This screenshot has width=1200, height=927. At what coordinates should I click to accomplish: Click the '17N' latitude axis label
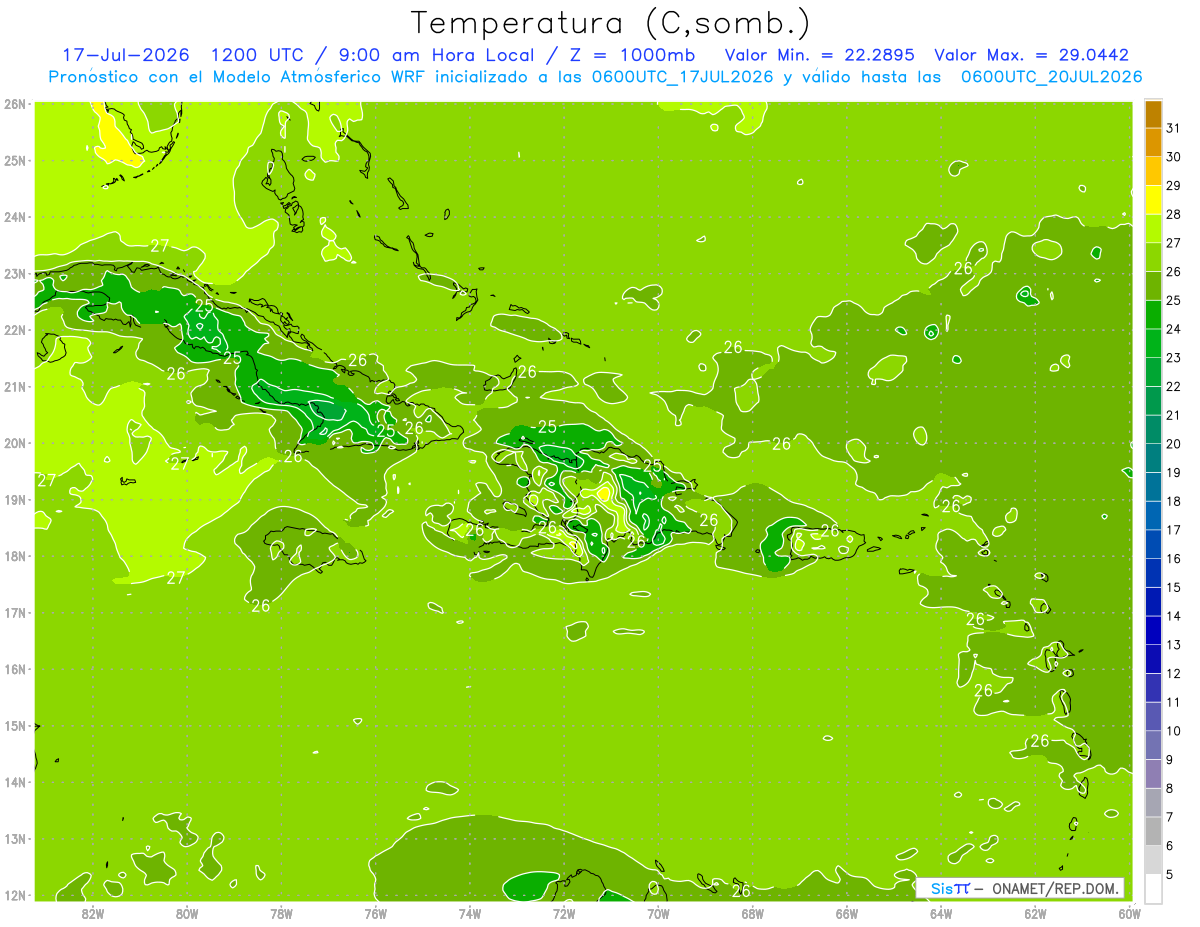15,612
